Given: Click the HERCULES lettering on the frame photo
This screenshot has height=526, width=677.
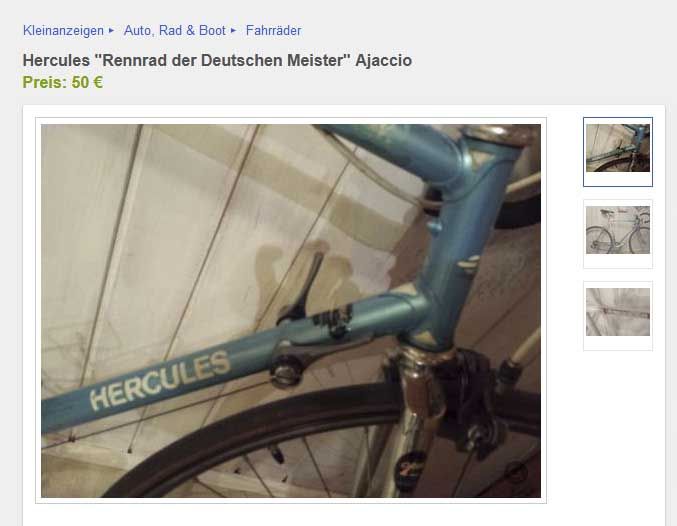Looking at the screenshot, I should (x=160, y=380).
